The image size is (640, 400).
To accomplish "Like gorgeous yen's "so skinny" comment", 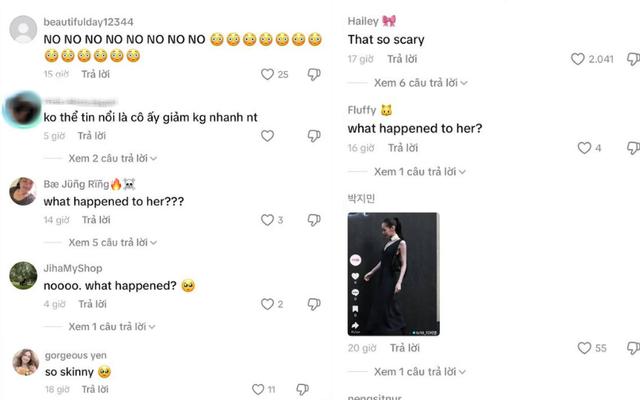I will pyautogui.click(x=258, y=389).
